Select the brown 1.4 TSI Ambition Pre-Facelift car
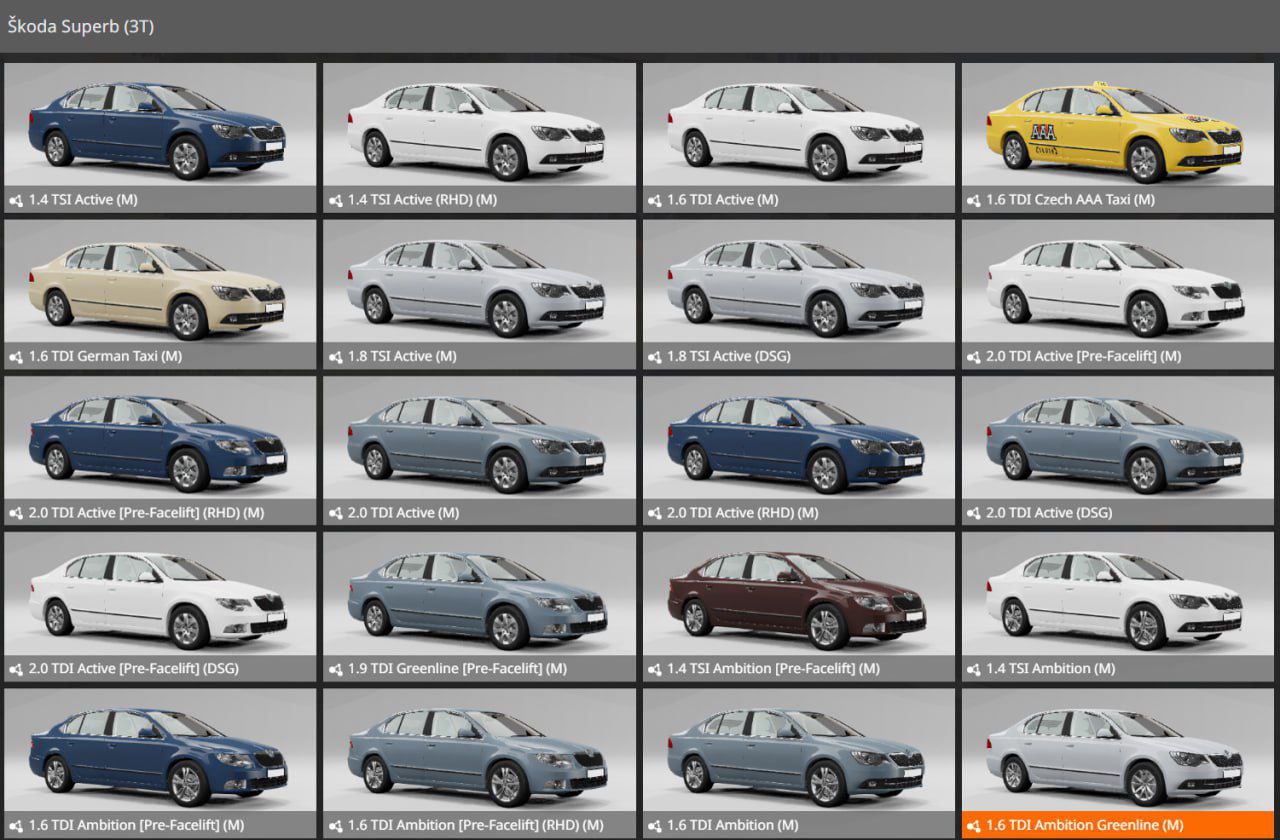Image resolution: width=1280 pixels, height=840 pixels. [x=798, y=596]
